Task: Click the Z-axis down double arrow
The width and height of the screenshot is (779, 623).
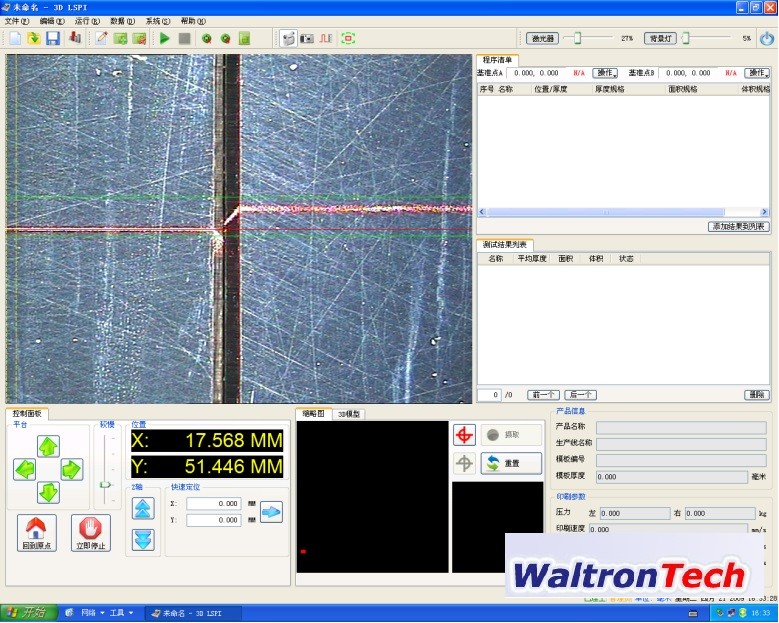Action: tap(143, 539)
